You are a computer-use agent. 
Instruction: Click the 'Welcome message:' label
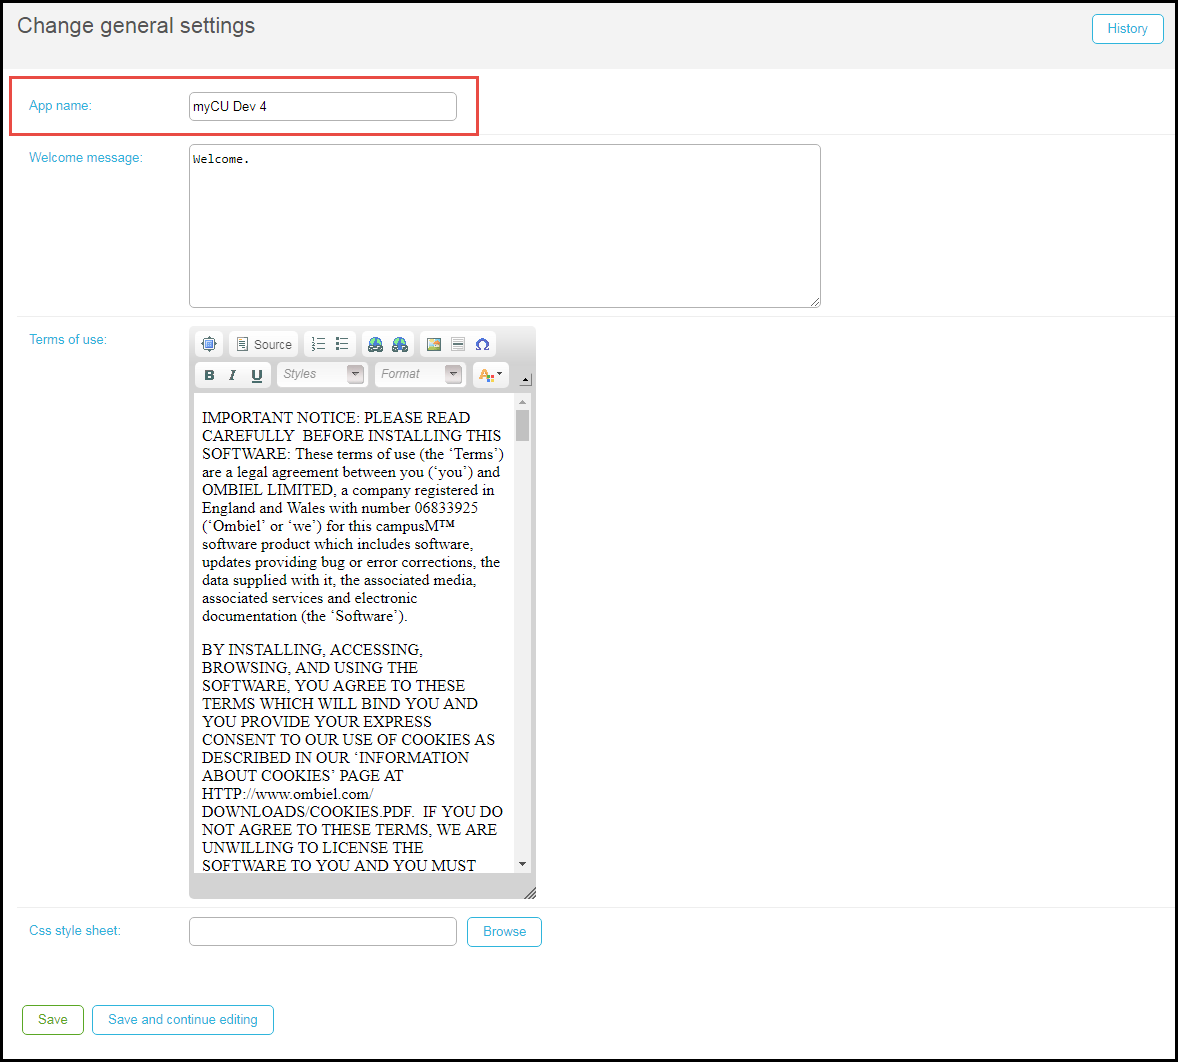86,158
